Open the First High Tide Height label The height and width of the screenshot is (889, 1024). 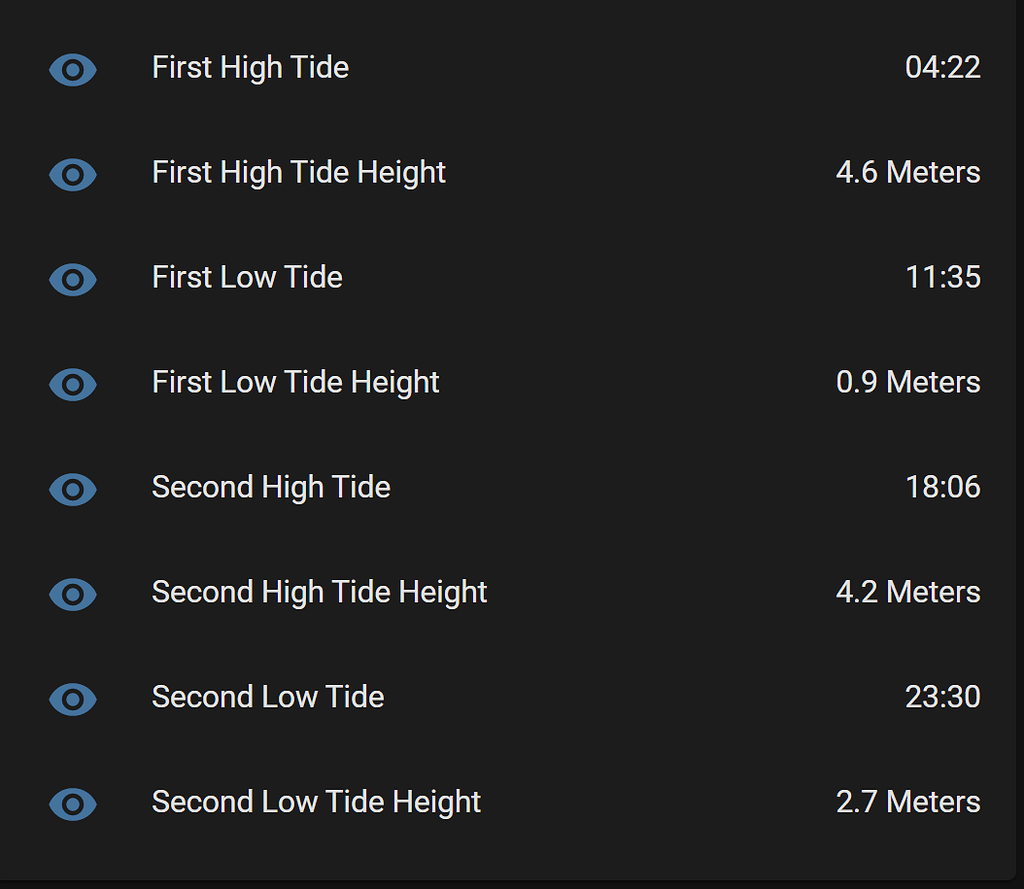coord(298,173)
